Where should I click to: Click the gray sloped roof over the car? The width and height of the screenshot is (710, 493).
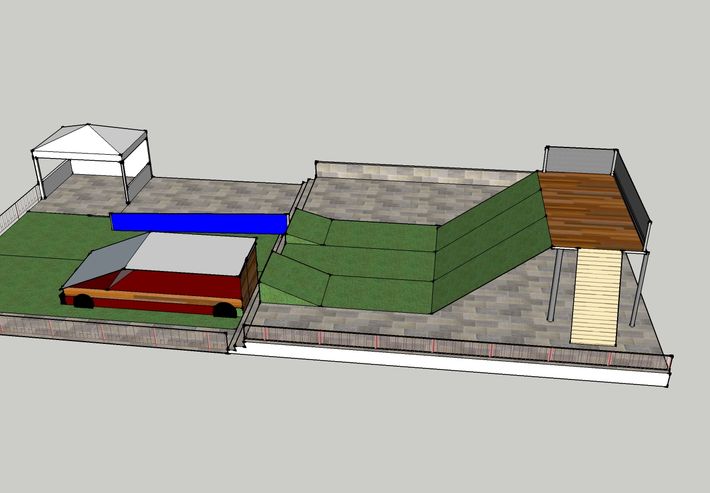tap(190, 253)
